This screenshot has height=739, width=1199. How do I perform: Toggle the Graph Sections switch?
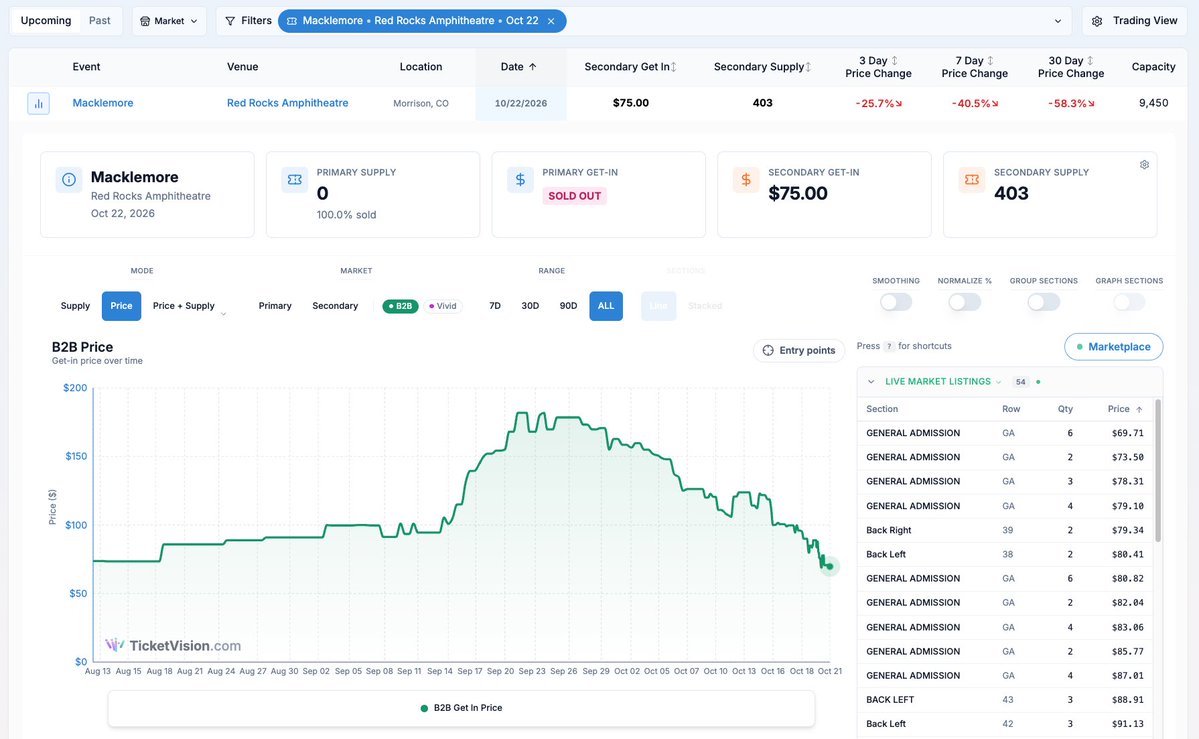[1129, 302]
